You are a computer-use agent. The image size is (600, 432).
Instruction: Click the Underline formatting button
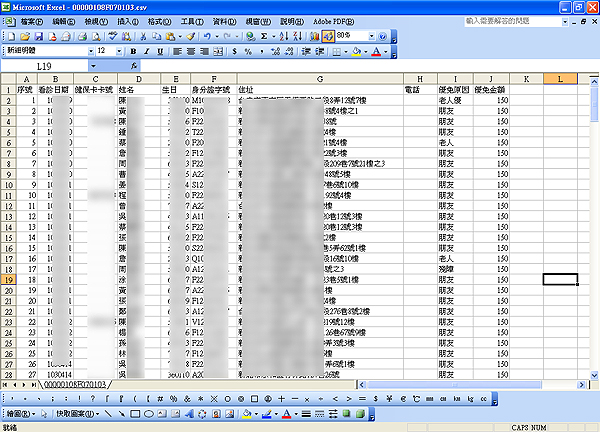coord(159,51)
